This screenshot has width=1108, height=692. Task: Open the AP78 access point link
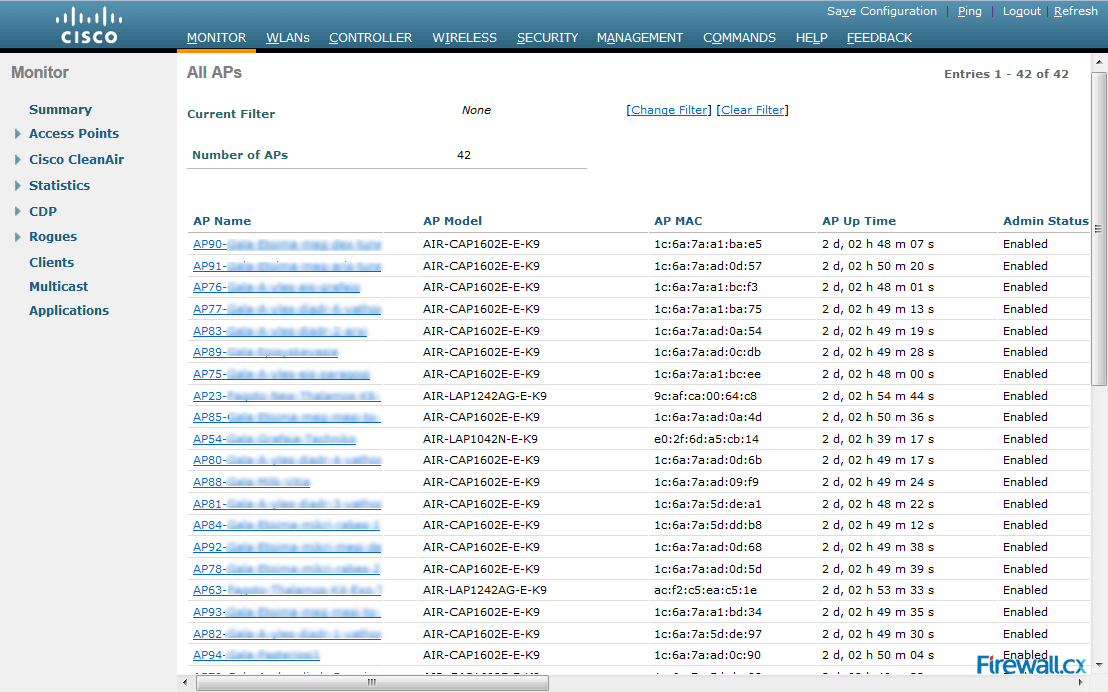(286, 570)
